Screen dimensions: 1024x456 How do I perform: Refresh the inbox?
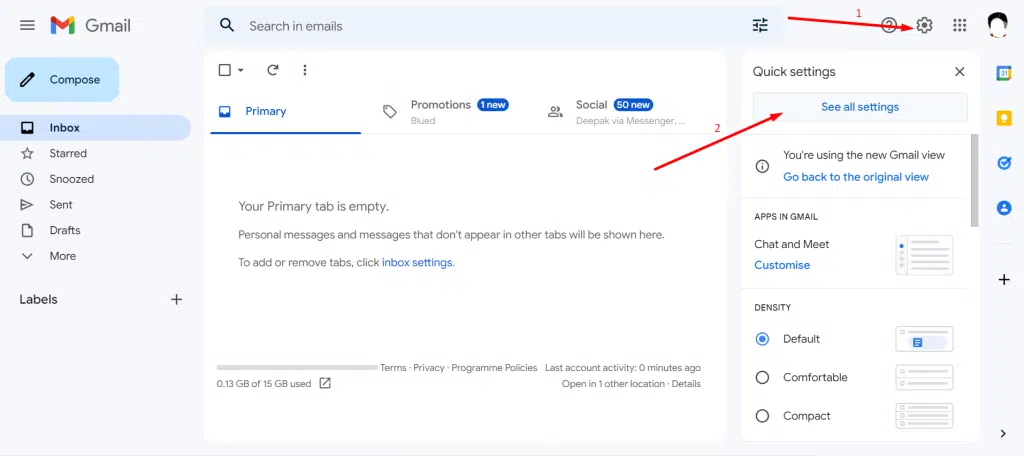273,70
